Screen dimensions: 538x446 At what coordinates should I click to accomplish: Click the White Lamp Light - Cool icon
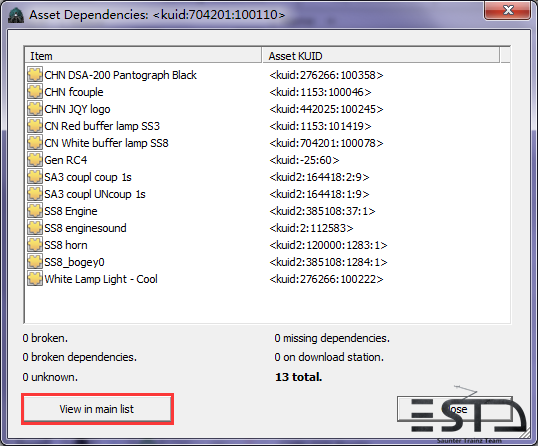click(x=35, y=279)
